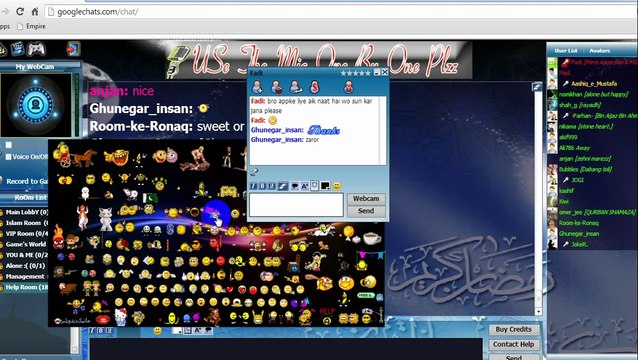The width and height of the screenshot is (638, 360).
Task: Enter the Main LobbY room
Action: [x=26, y=212]
